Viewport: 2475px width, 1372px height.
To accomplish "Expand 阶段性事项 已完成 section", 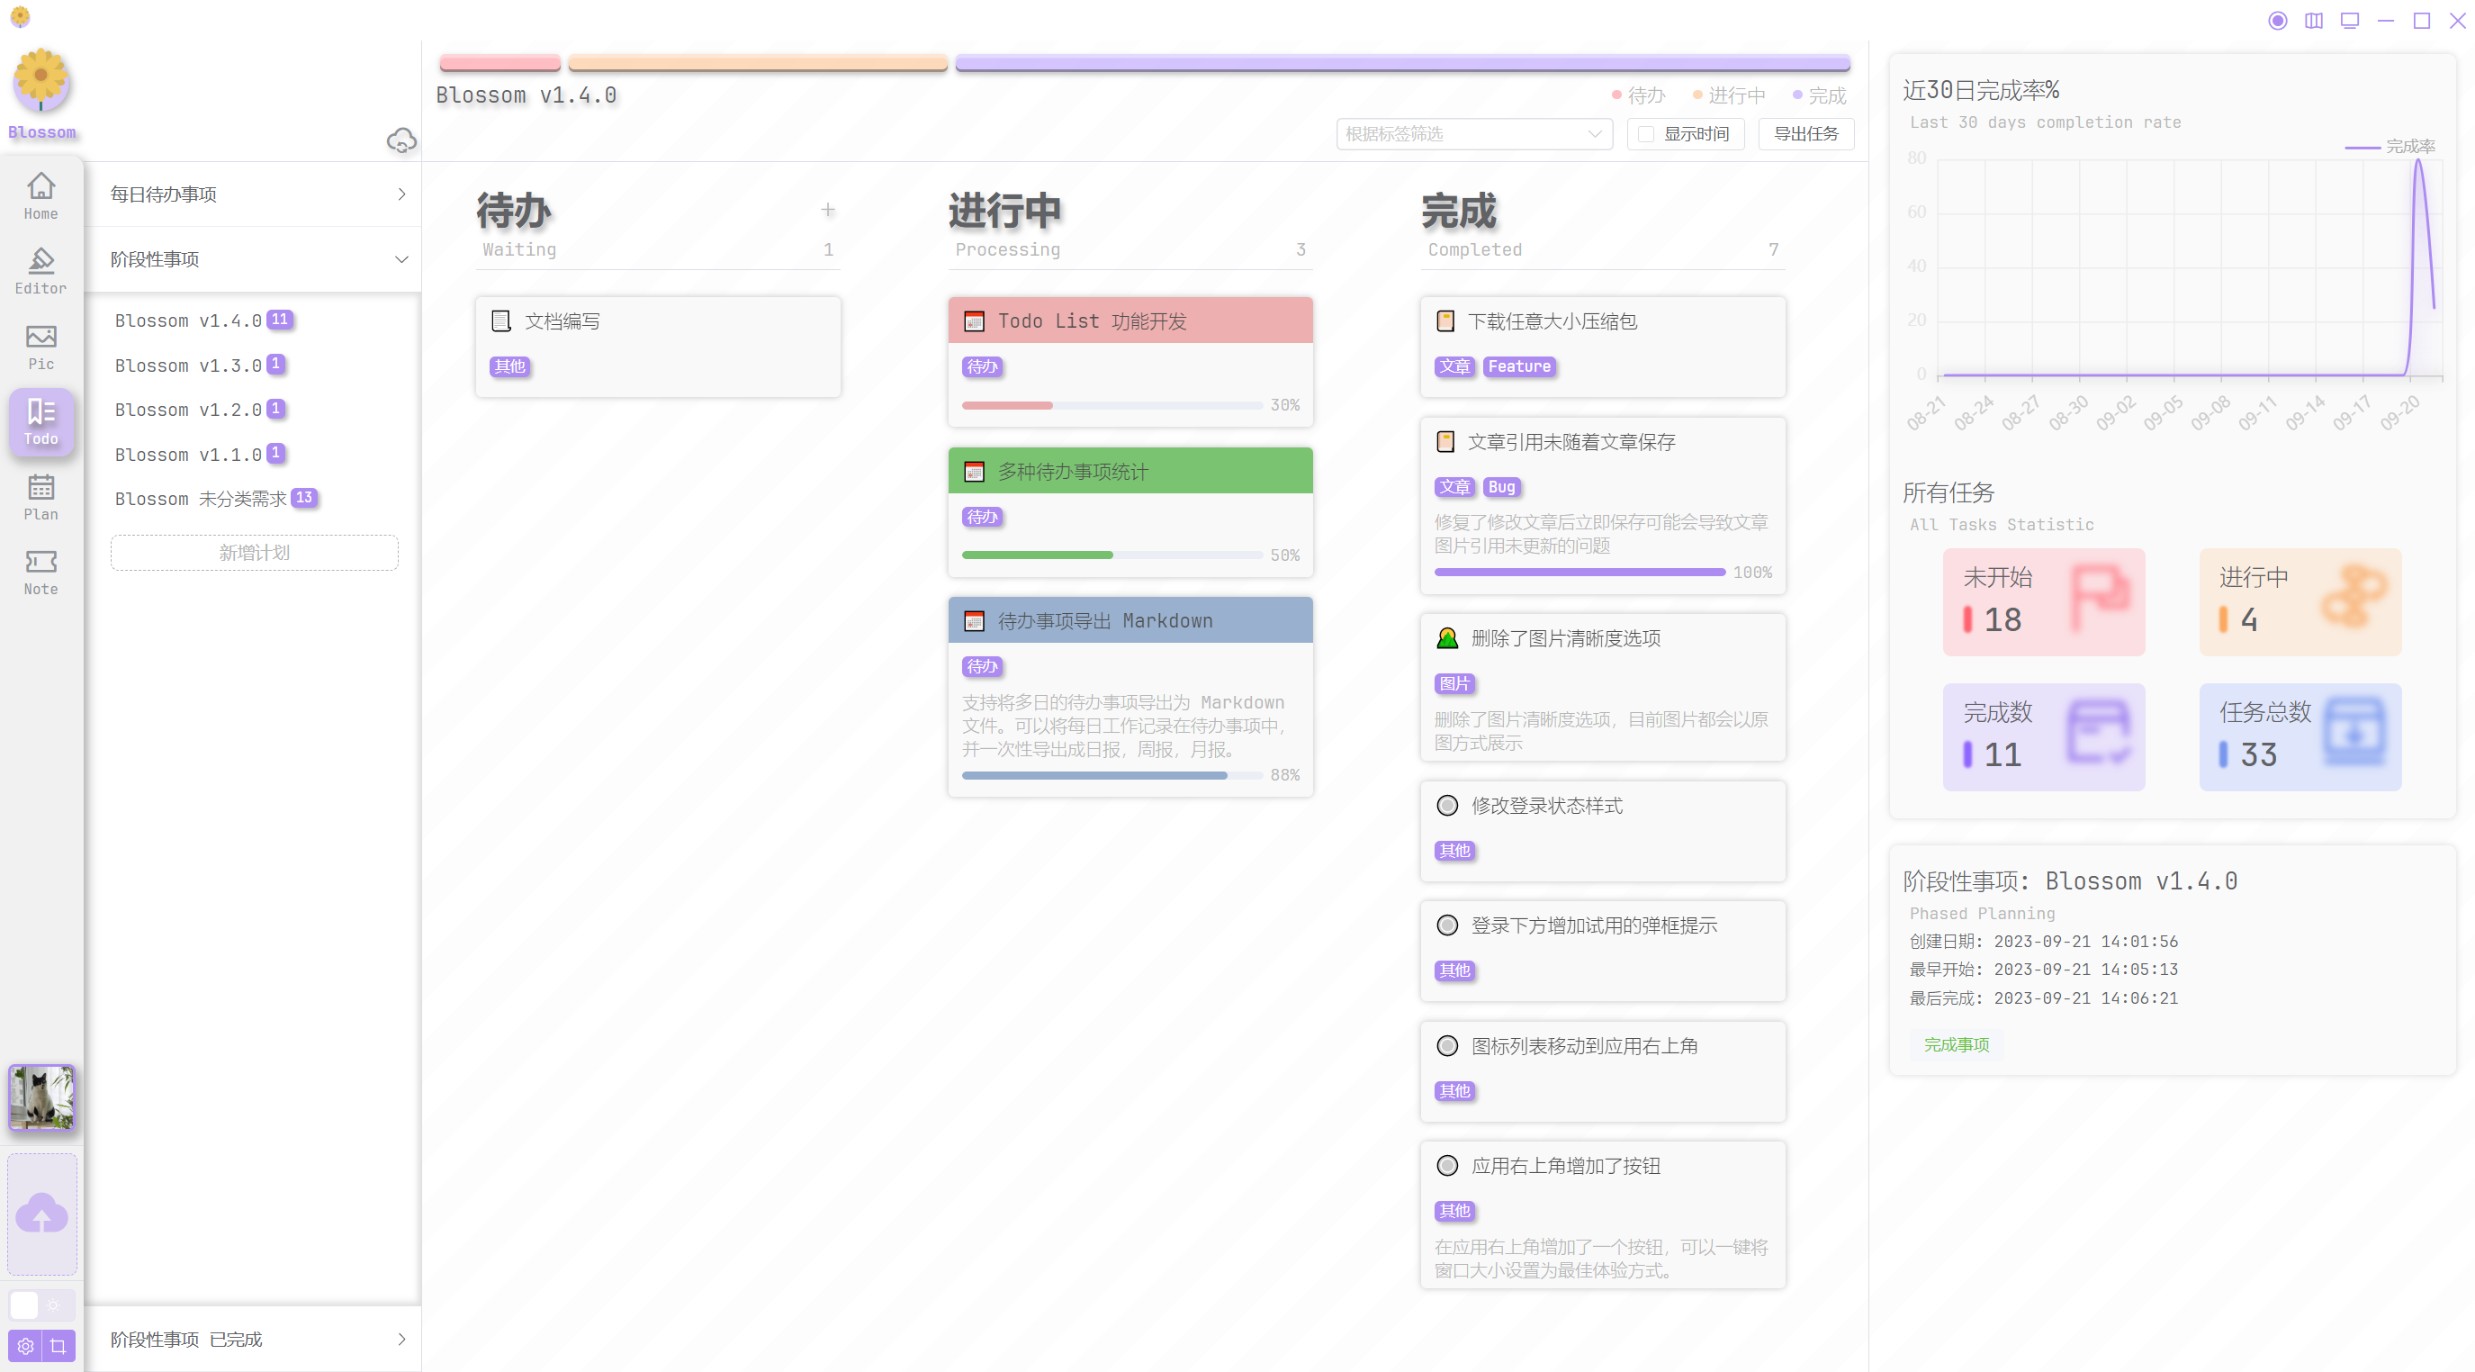I will 402,1338.
